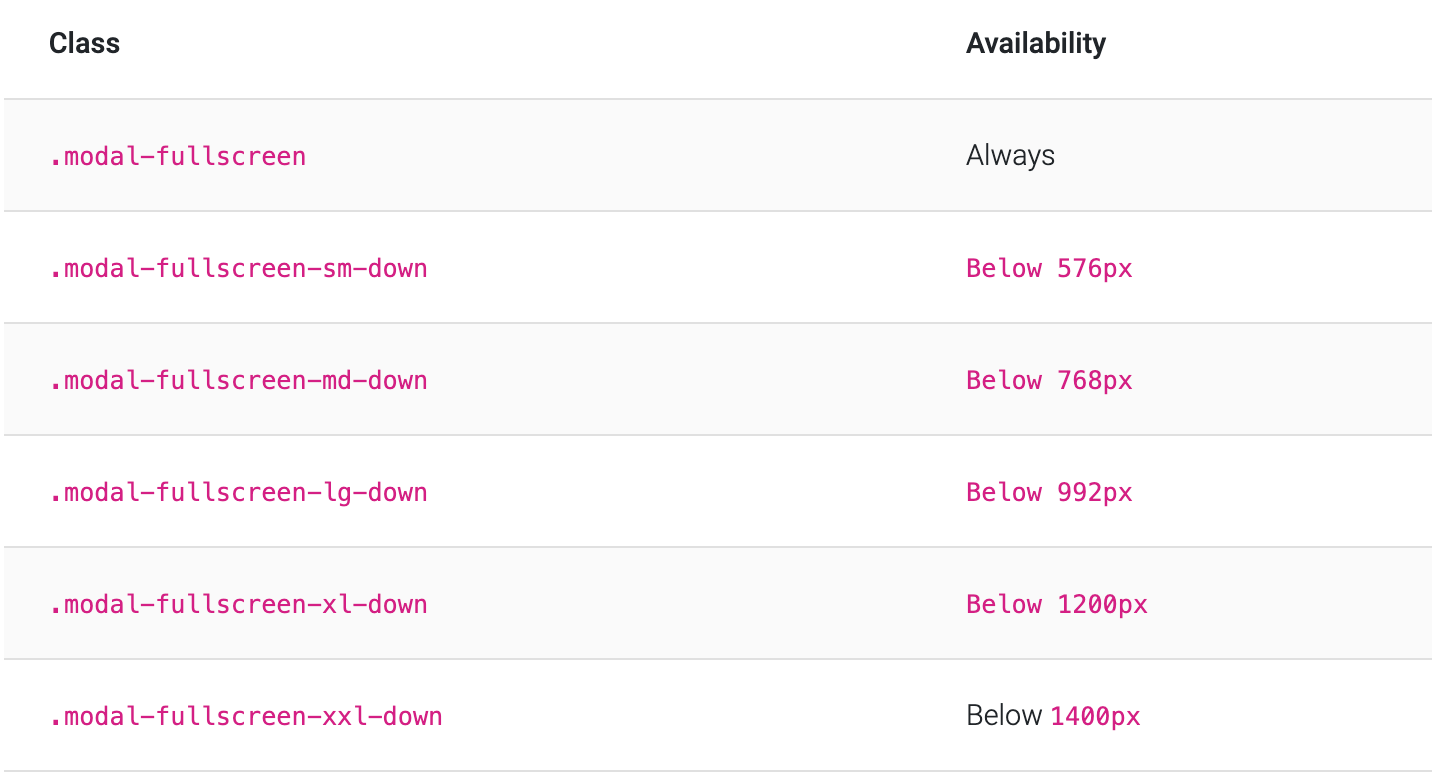1432x772 pixels.
Task: Click the Class column header
Action: (x=84, y=43)
